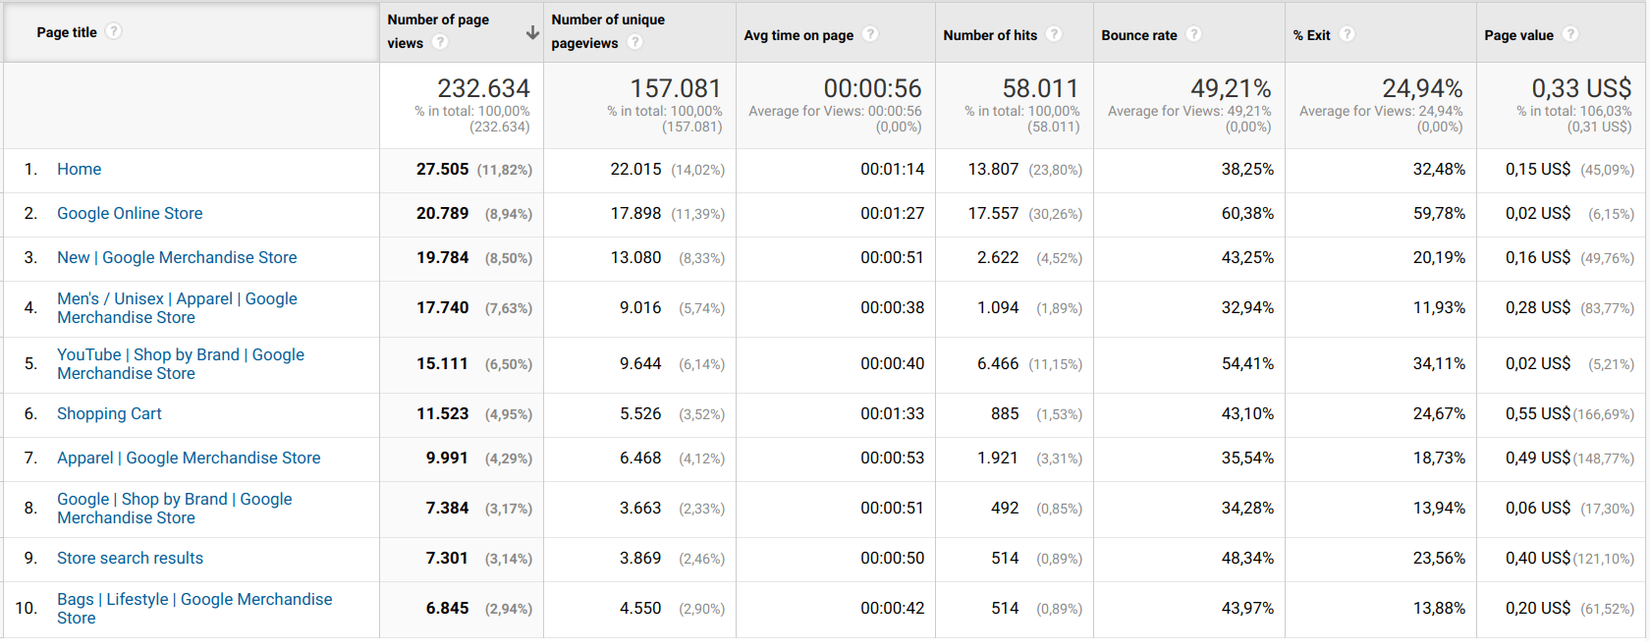The height and width of the screenshot is (641, 1650).
Task: Show help for Avg time on page
Action: click(871, 35)
